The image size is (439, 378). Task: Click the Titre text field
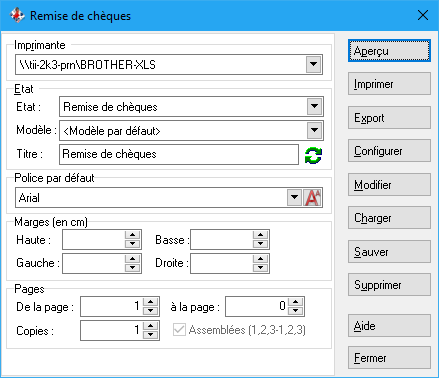[179, 154]
